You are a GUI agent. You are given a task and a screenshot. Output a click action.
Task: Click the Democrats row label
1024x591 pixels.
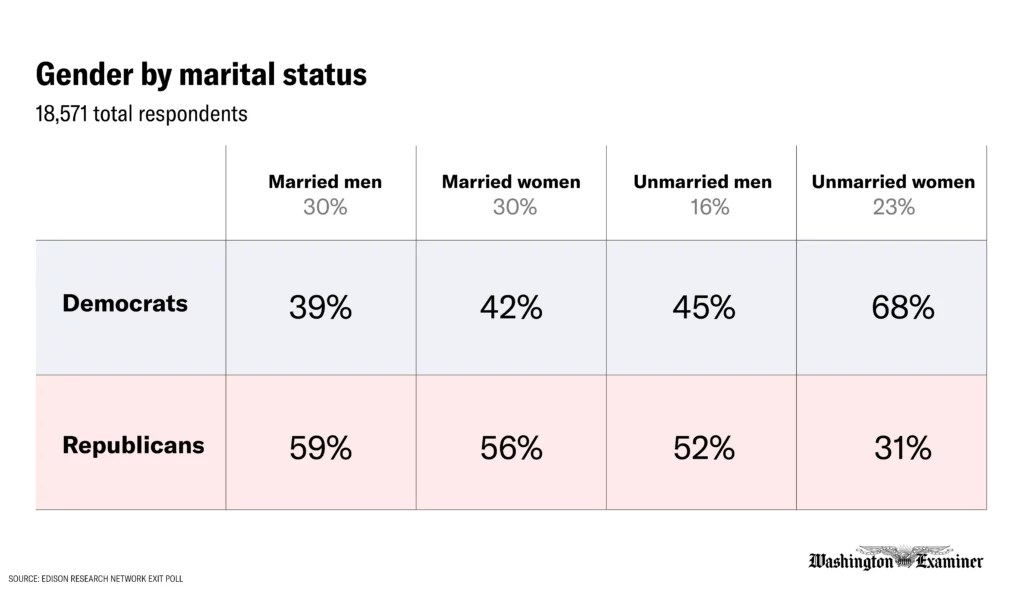click(x=125, y=303)
